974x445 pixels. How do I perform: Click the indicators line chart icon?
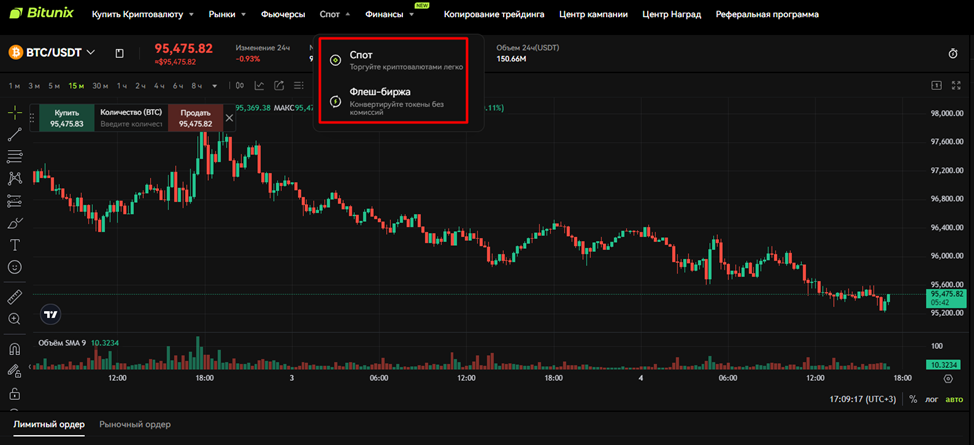[260, 86]
